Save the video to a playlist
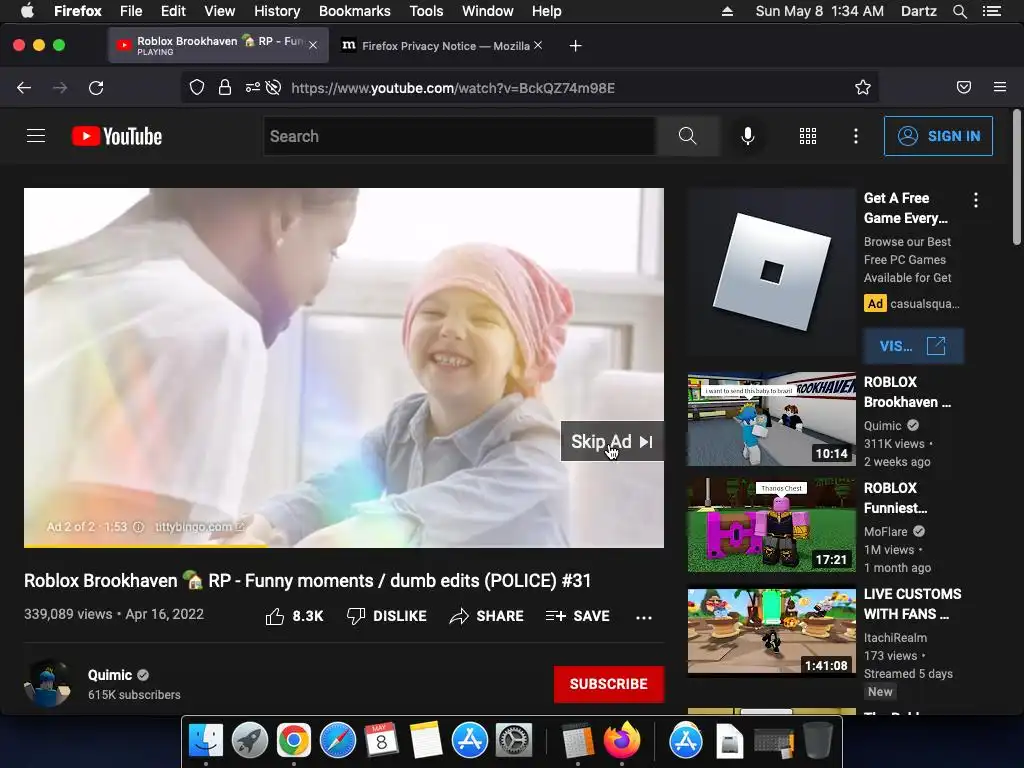The image size is (1024, 768). point(578,616)
